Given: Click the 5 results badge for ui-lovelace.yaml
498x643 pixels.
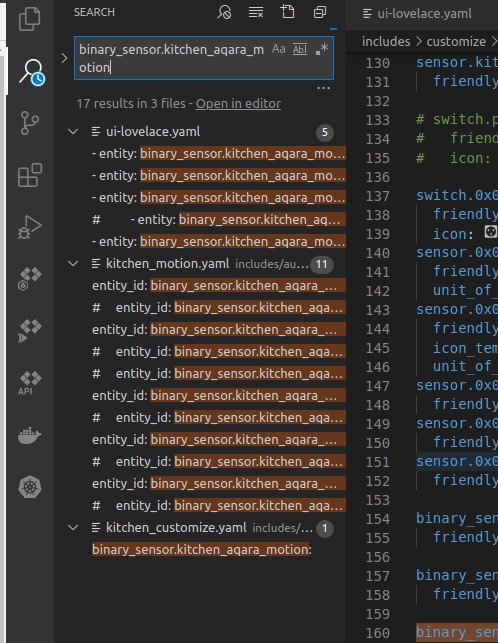Looking at the screenshot, I should tap(324, 132).
